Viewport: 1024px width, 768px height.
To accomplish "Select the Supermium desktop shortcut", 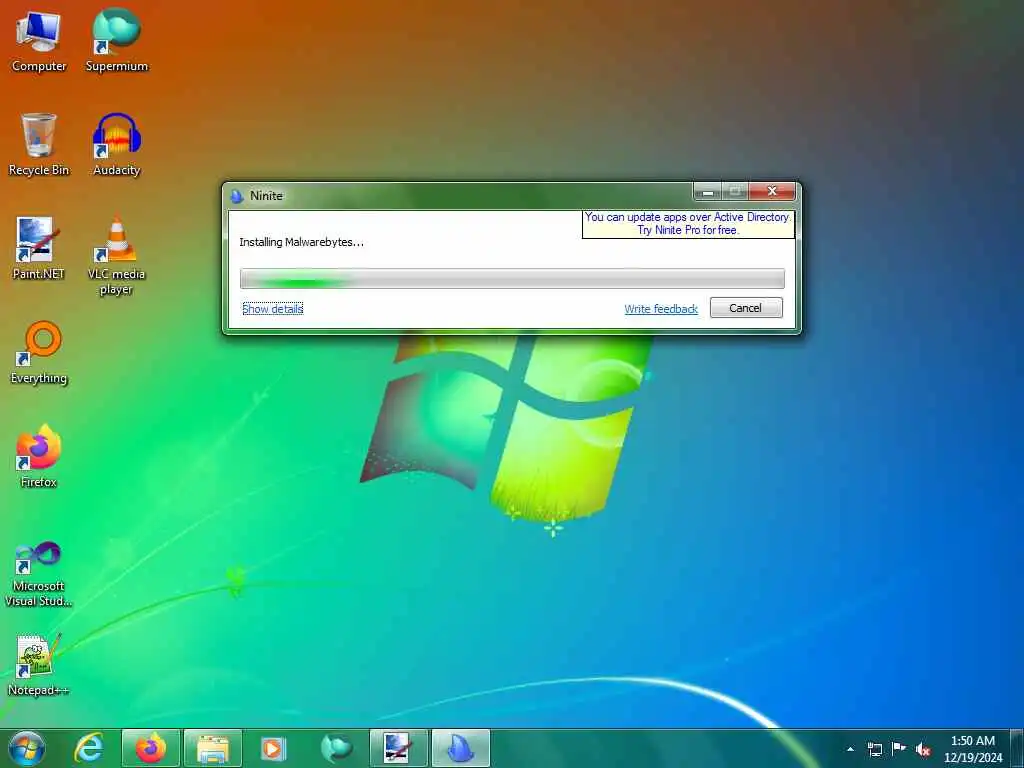I will point(116,40).
